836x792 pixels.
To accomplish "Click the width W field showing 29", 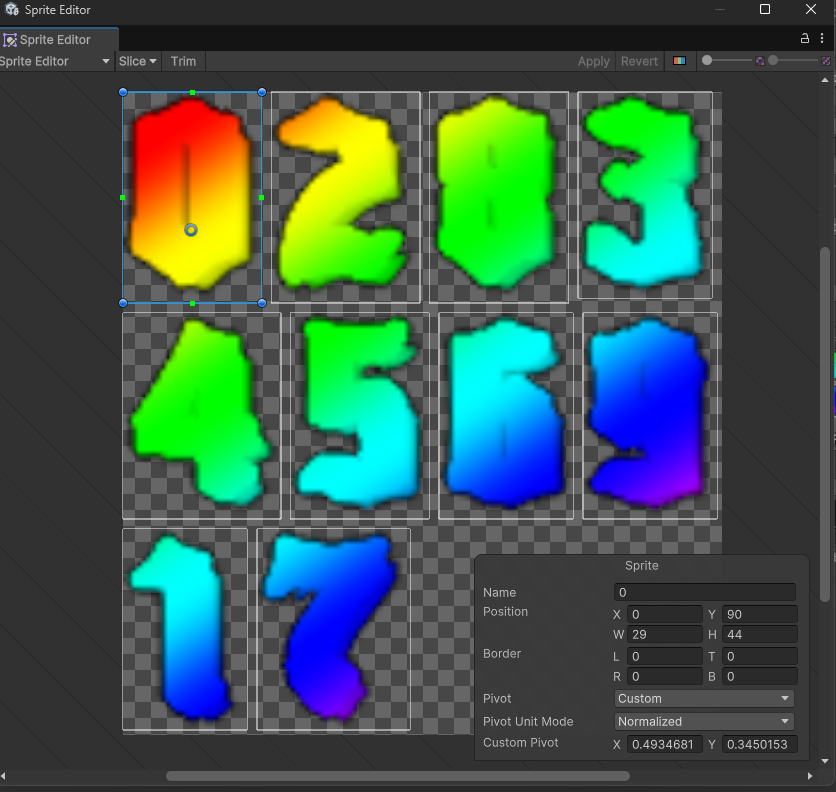I will 664,634.
